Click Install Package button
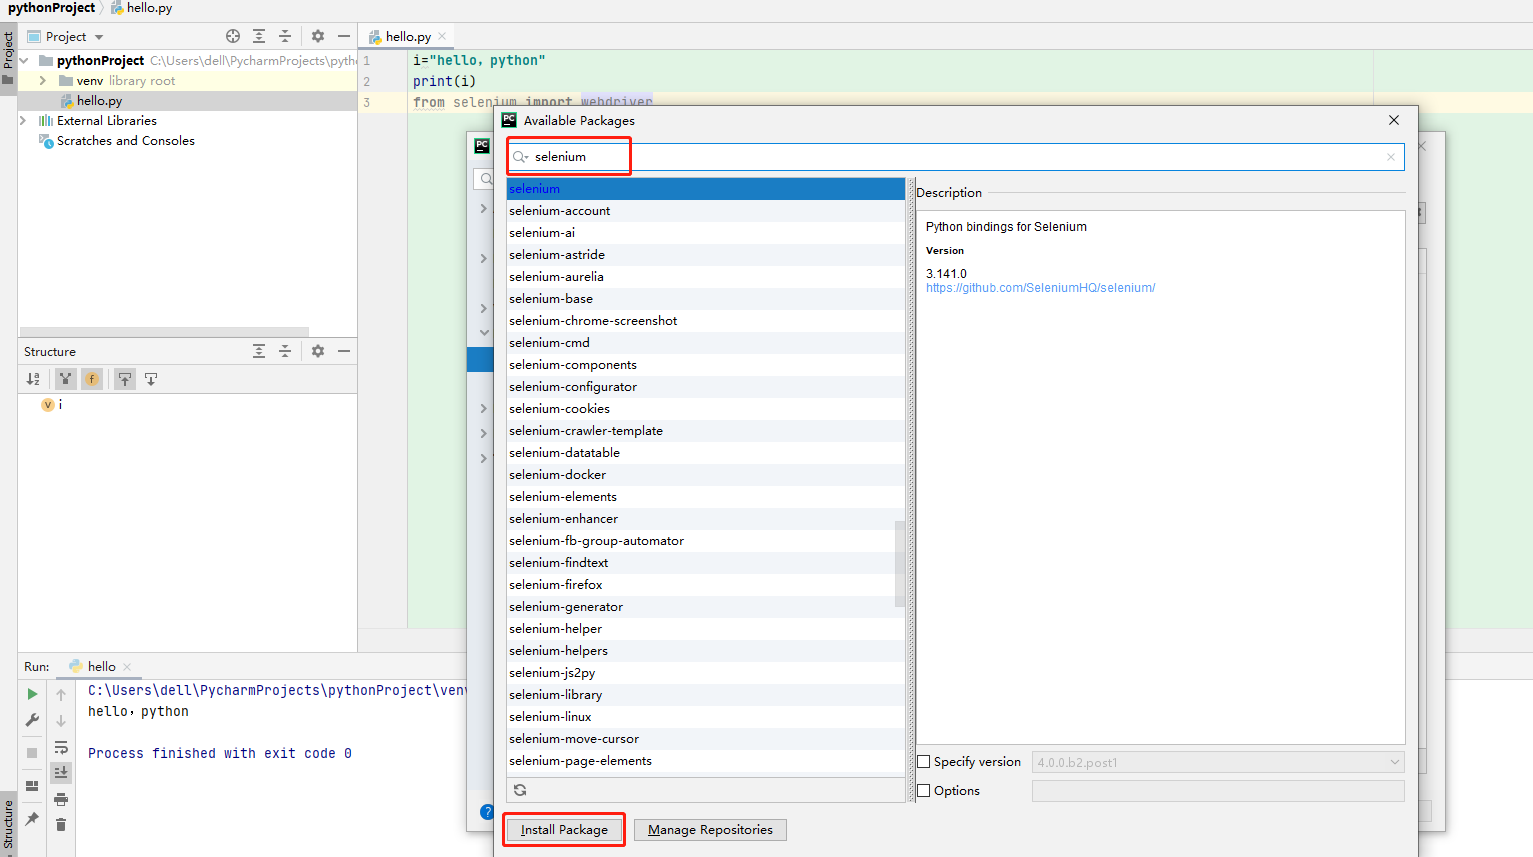The height and width of the screenshot is (857, 1533). point(564,830)
